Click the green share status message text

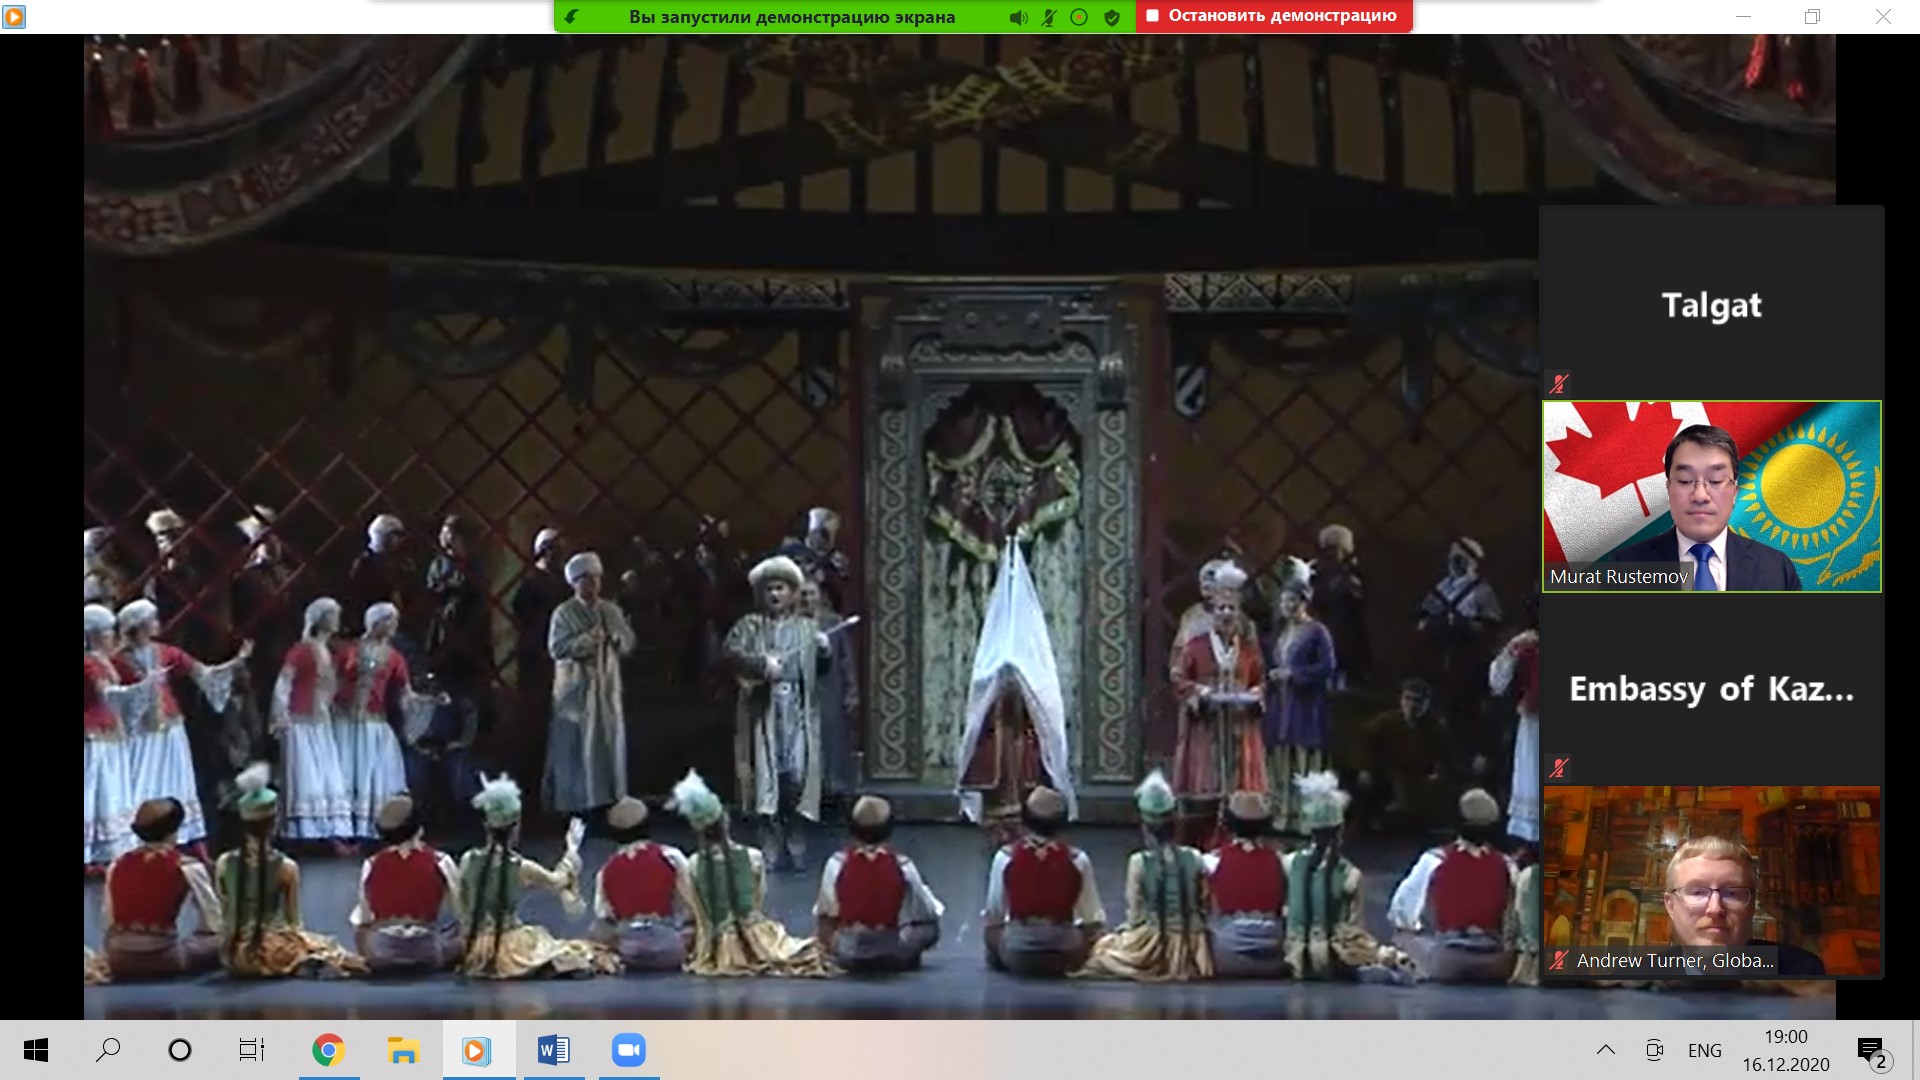tap(791, 17)
